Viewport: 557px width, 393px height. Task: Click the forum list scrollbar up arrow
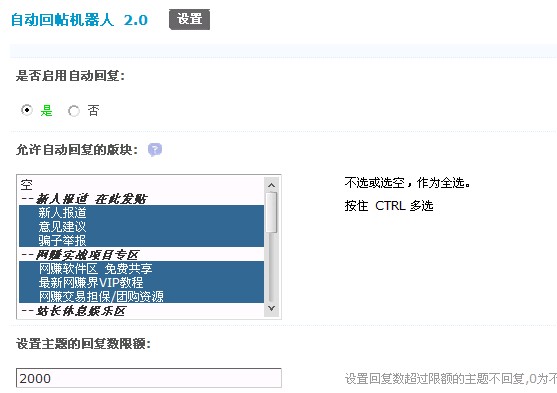click(271, 185)
